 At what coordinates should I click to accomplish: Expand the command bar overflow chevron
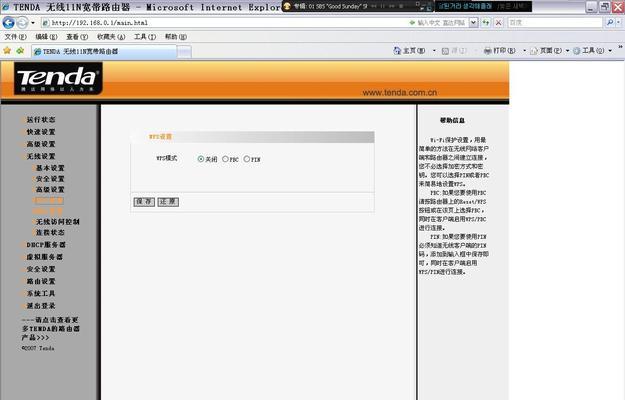click(620, 47)
